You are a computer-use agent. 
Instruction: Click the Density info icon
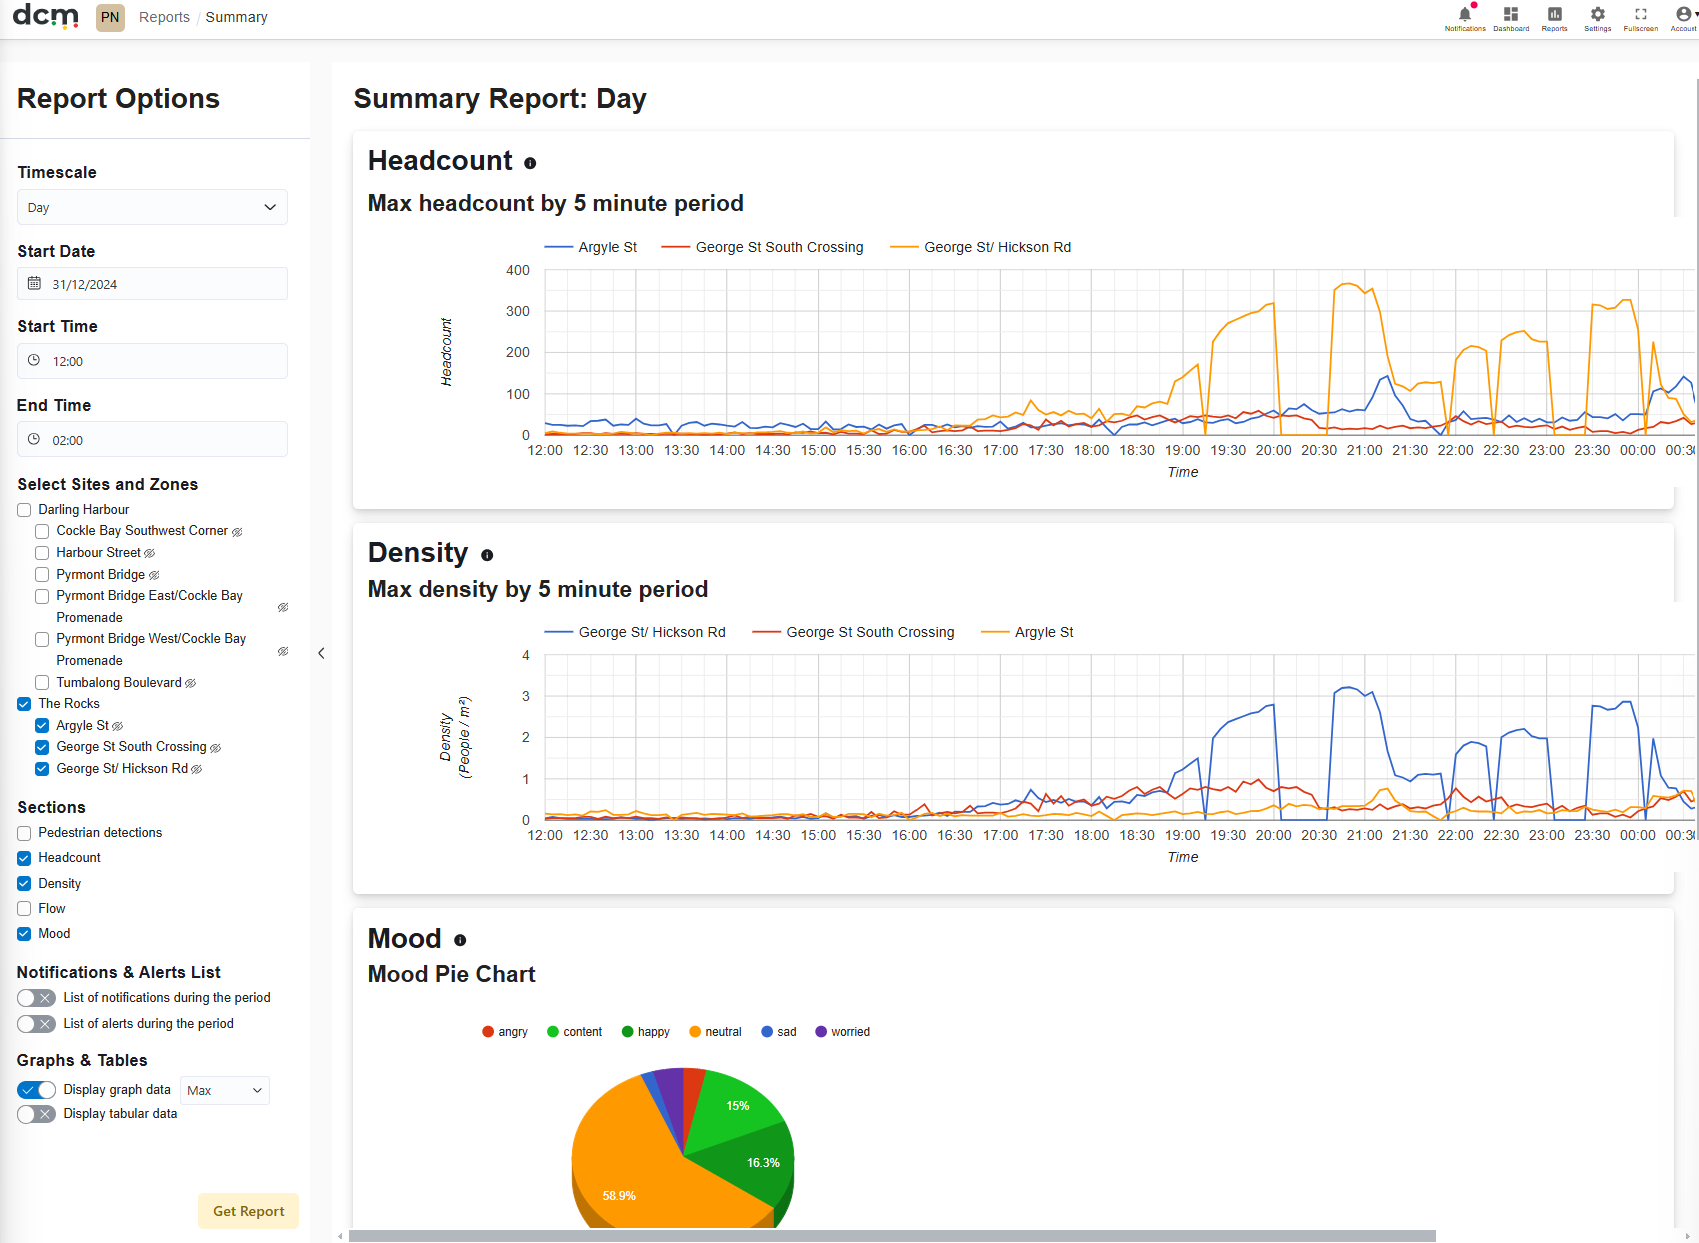487,555
